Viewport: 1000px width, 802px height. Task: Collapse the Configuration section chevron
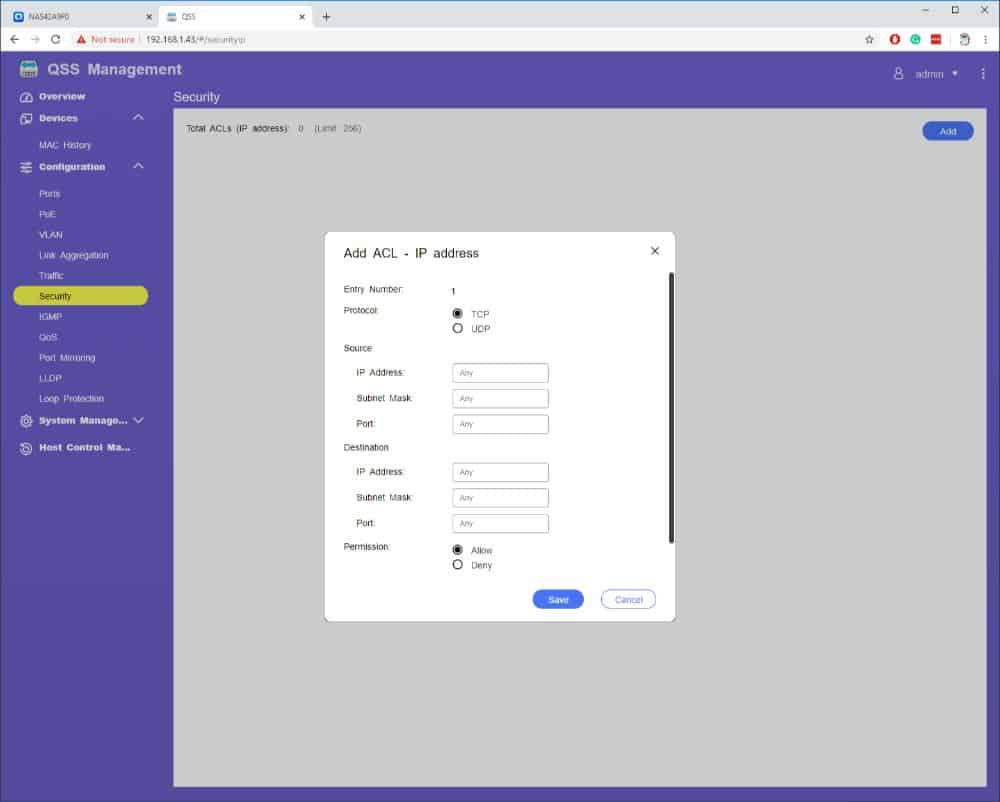click(x=138, y=167)
